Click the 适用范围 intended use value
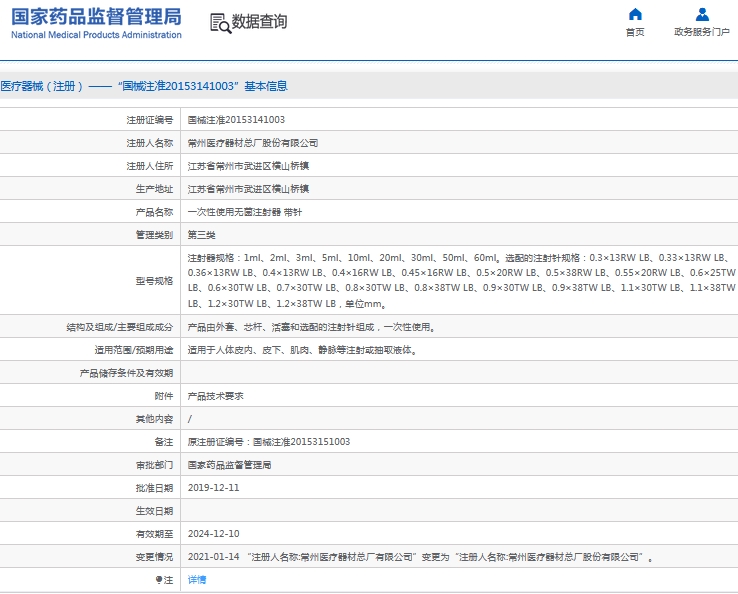The image size is (738, 594). (303, 350)
